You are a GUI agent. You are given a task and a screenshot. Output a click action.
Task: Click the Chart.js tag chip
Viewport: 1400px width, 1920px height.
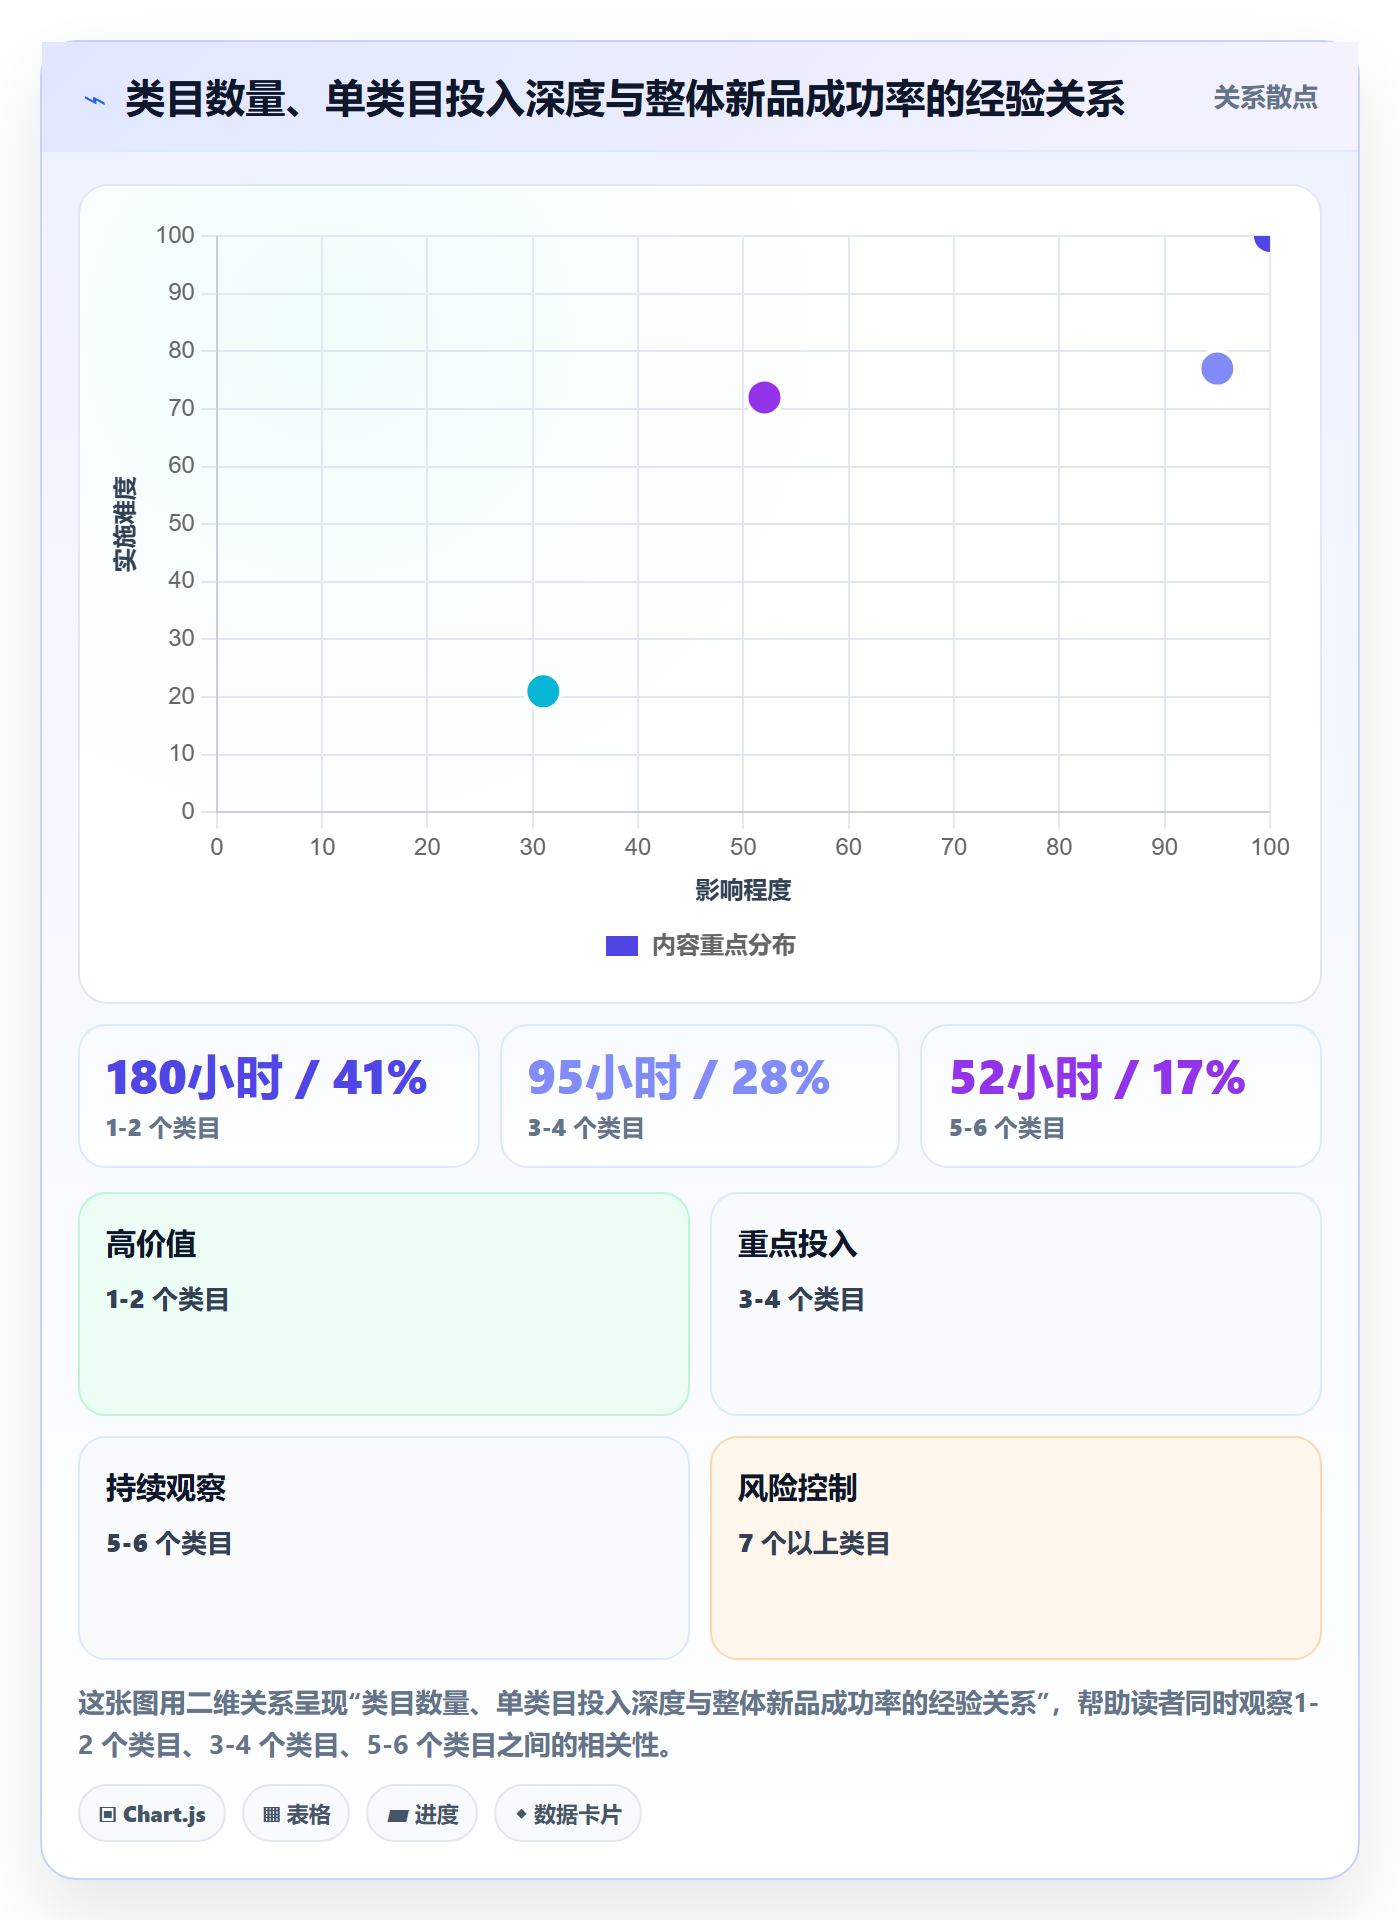(152, 1814)
